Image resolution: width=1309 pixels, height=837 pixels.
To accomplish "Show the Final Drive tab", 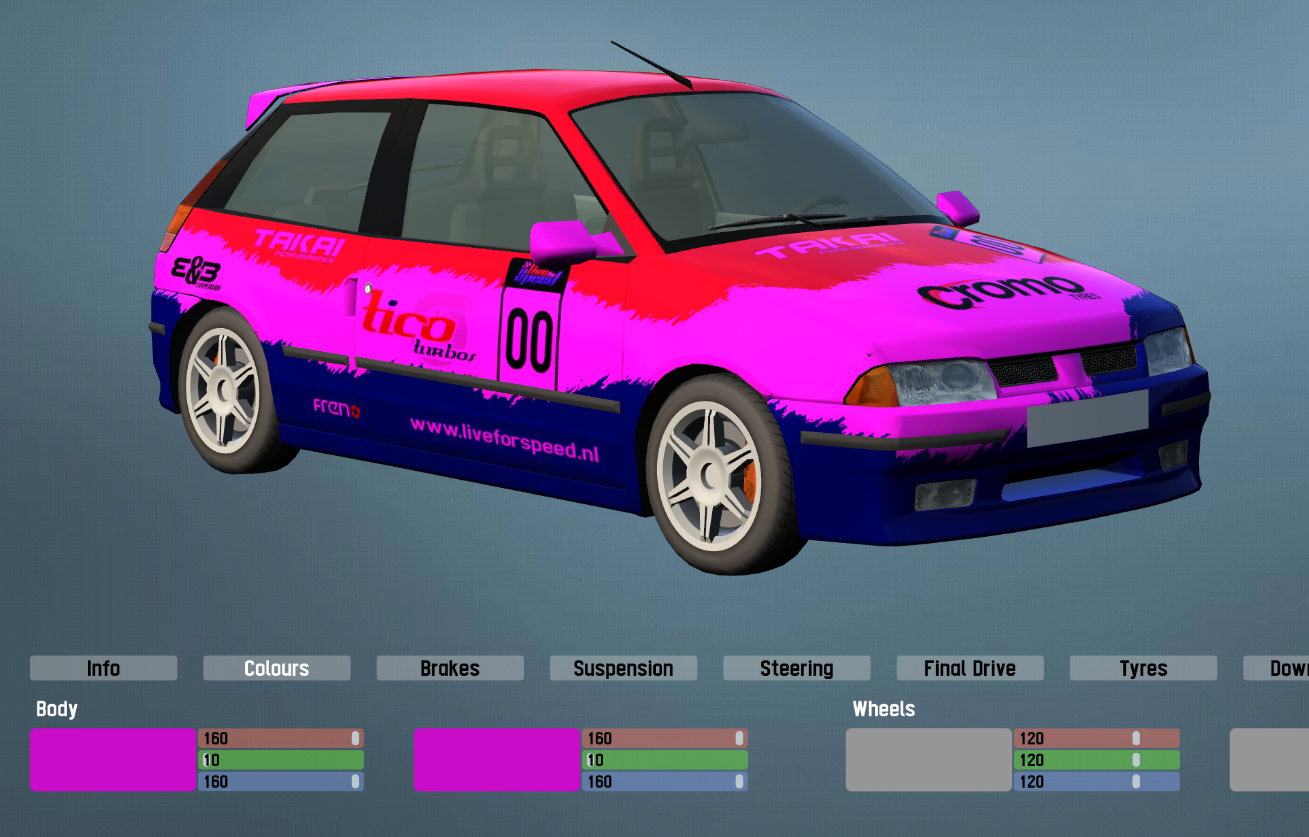I will pyautogui.click(x=970, y=668).
